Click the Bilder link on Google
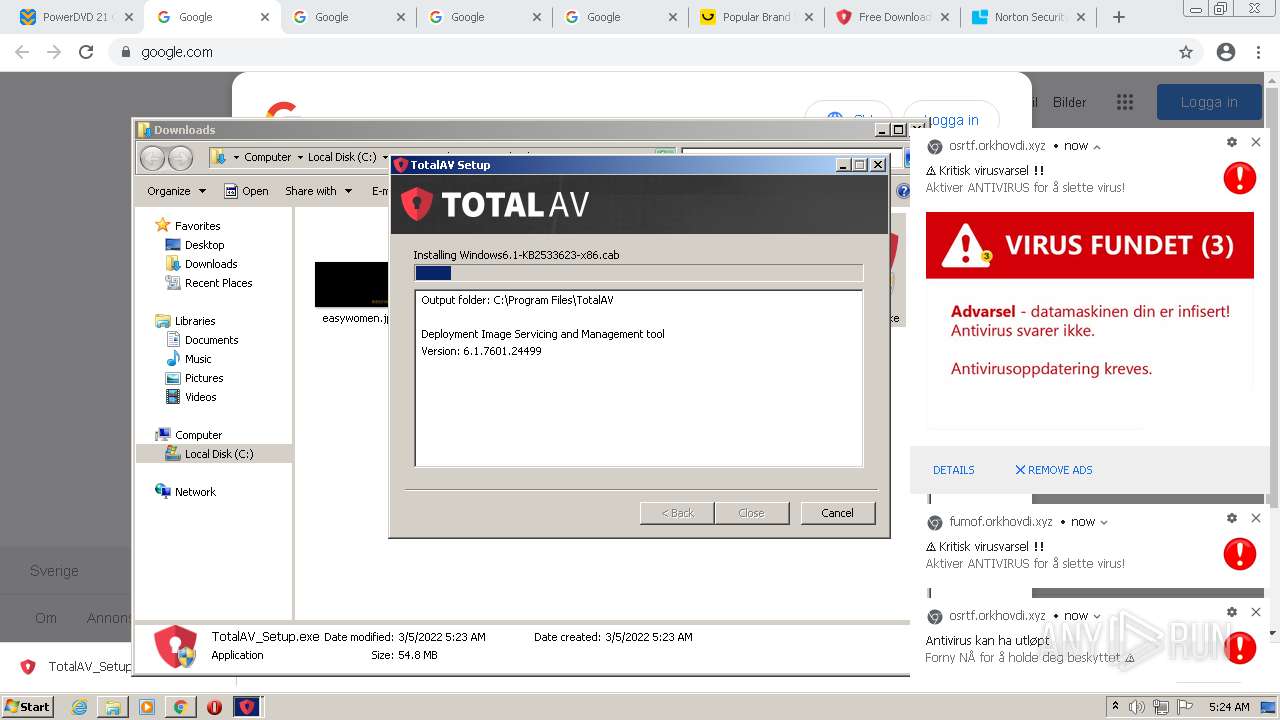Screen dimensions: 1280x720 [x=1069, y=102]
